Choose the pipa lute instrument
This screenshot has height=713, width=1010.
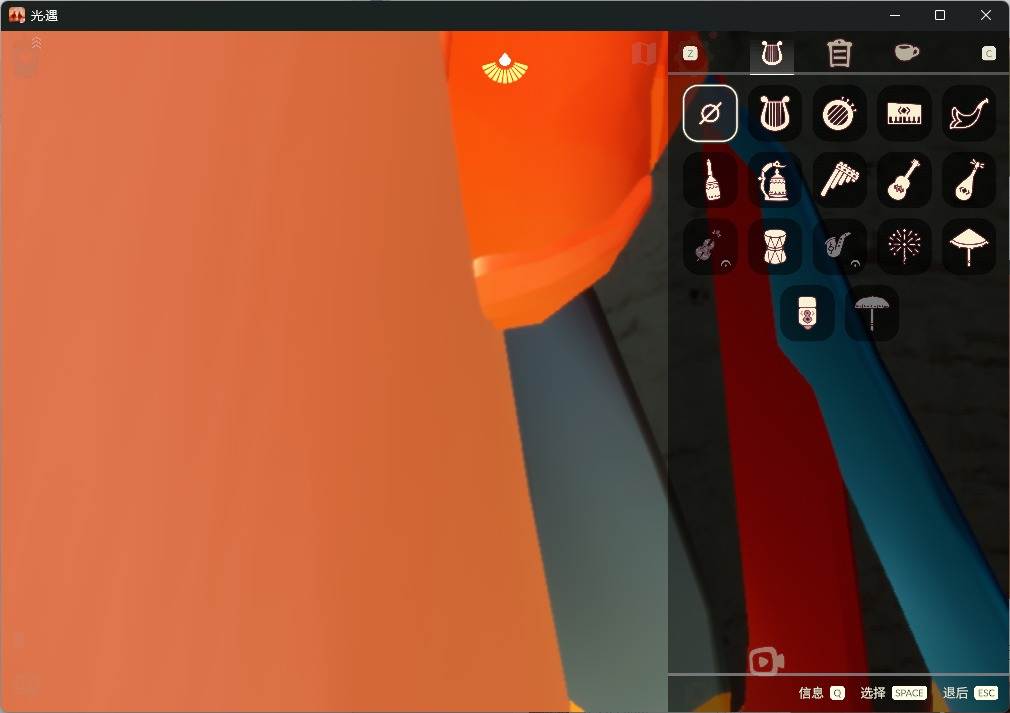(969, 180)
